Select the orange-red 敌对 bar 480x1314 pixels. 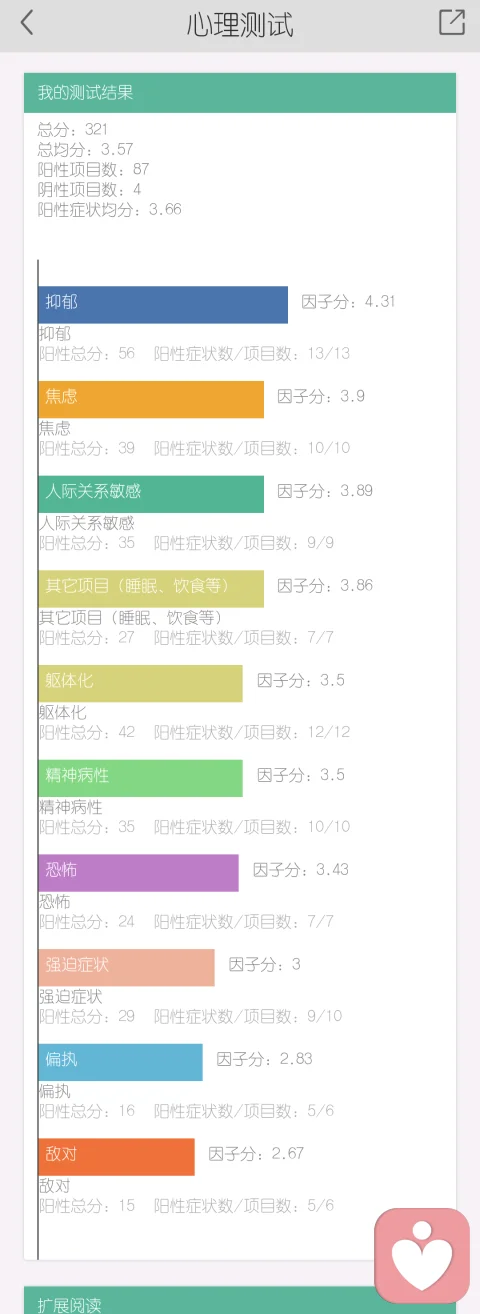(116, 1156)
